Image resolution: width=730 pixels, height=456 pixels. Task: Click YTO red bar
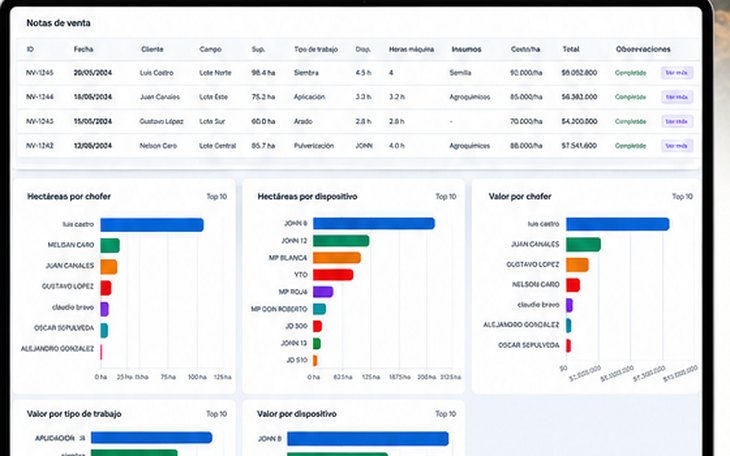click(333, 275)
